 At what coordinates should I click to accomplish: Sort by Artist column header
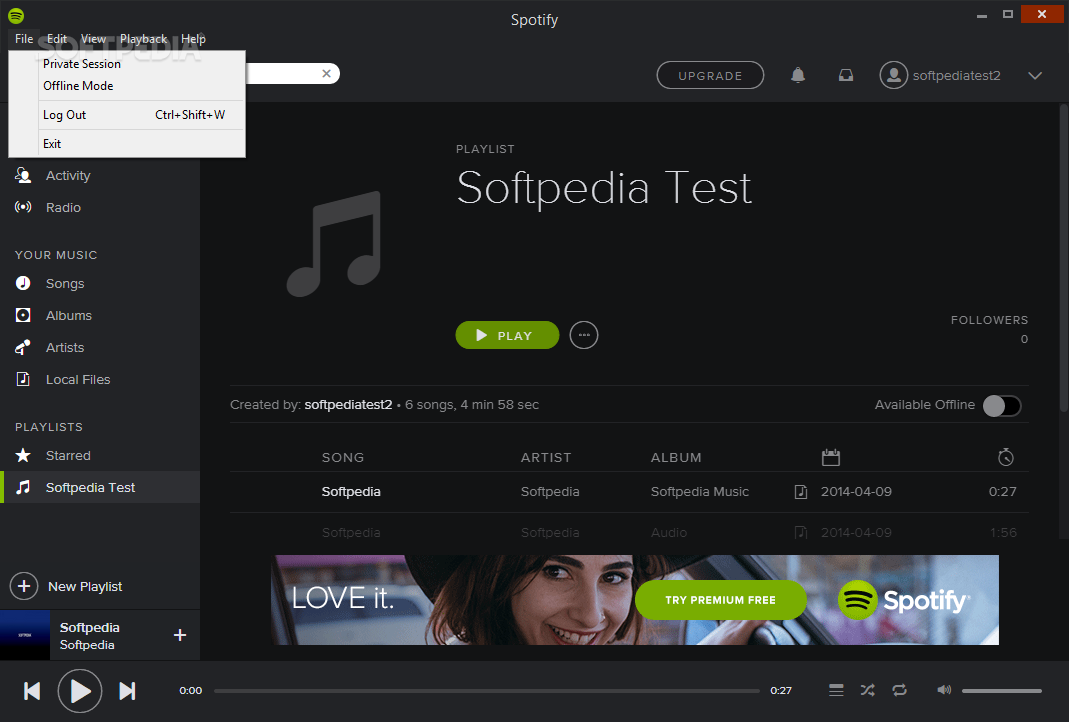coord(545,457)
